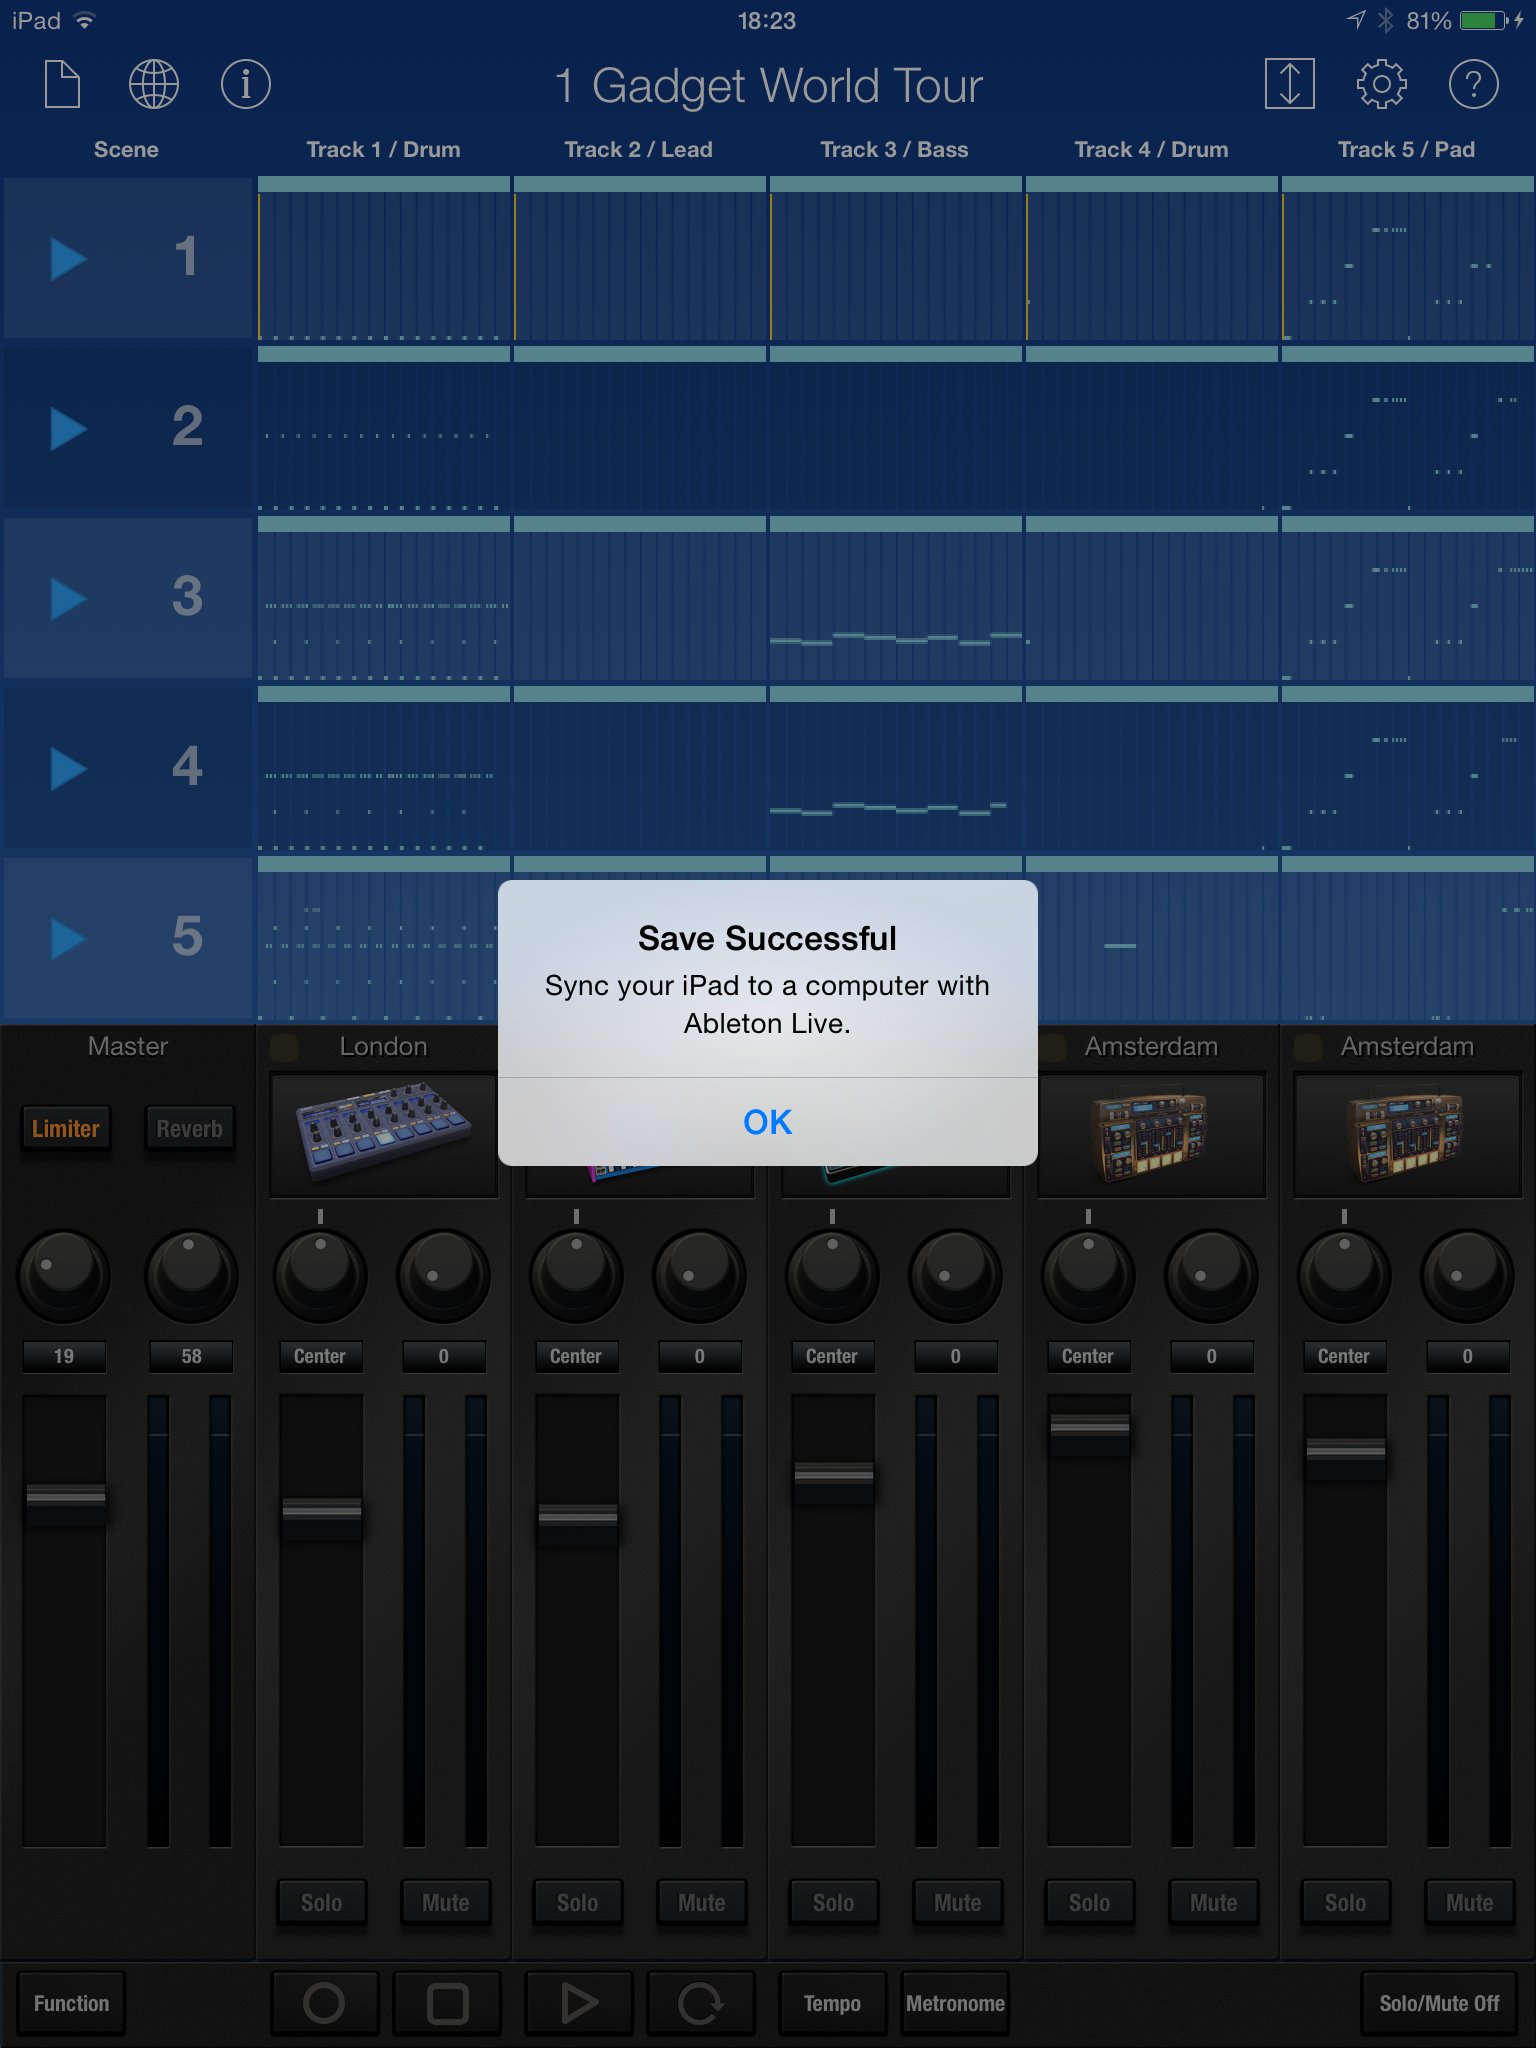Tap the transport play button
This screenshot has width=1536, height=2048.
click(x=579, y=2003)
